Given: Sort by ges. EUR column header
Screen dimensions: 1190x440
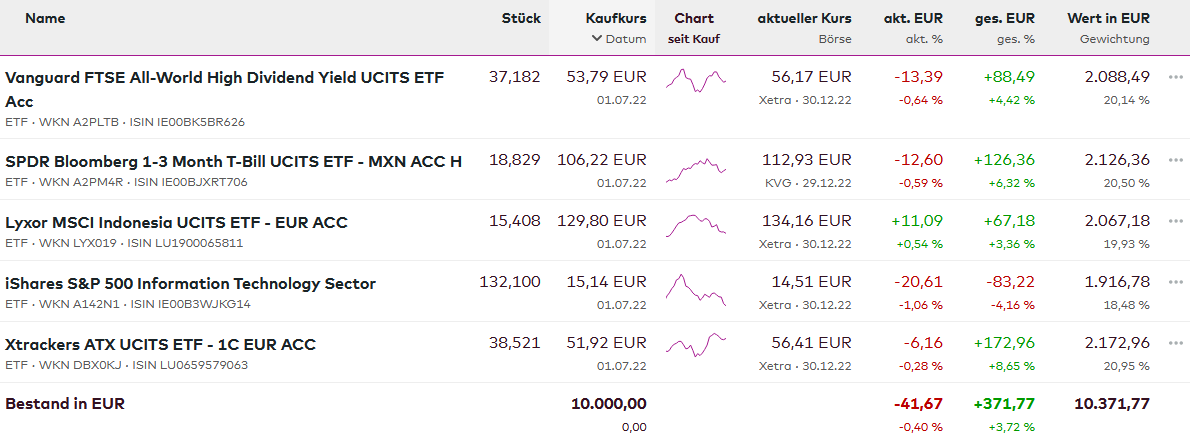Looking at the screenshot, I should [1004, 18].
